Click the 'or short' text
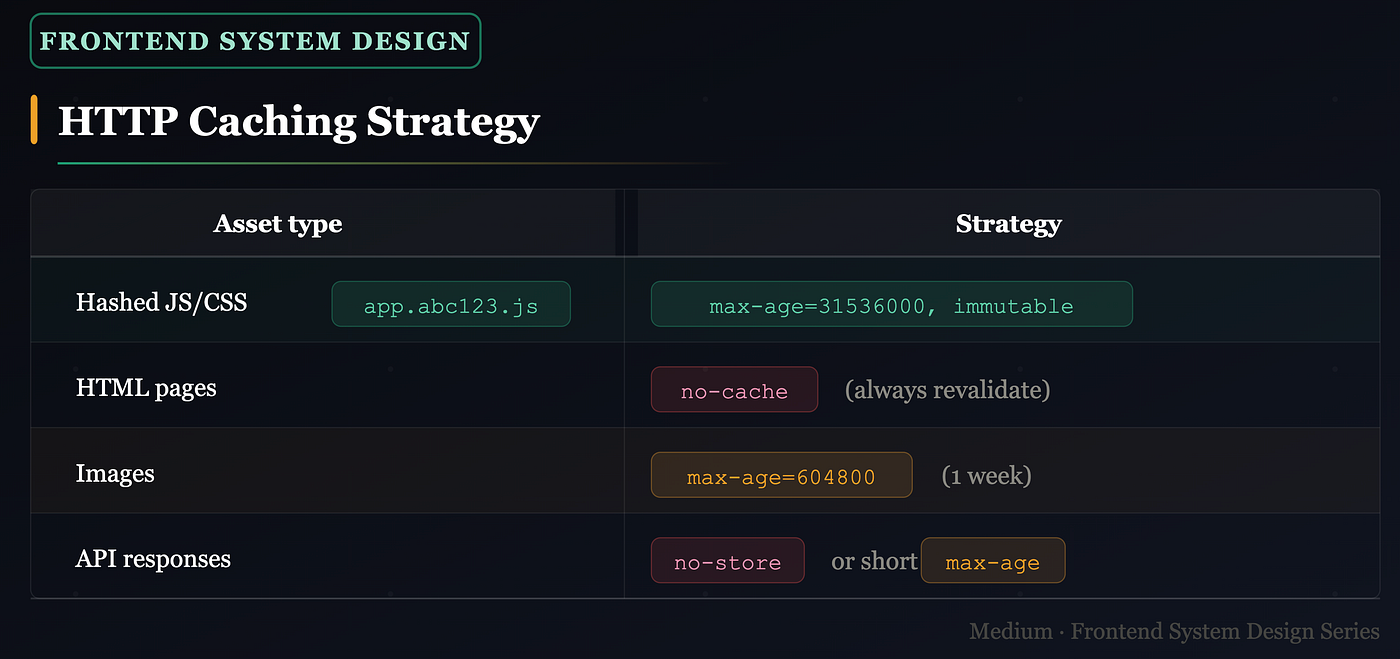Screen dimensions: 1400x659 pos(874,561)
